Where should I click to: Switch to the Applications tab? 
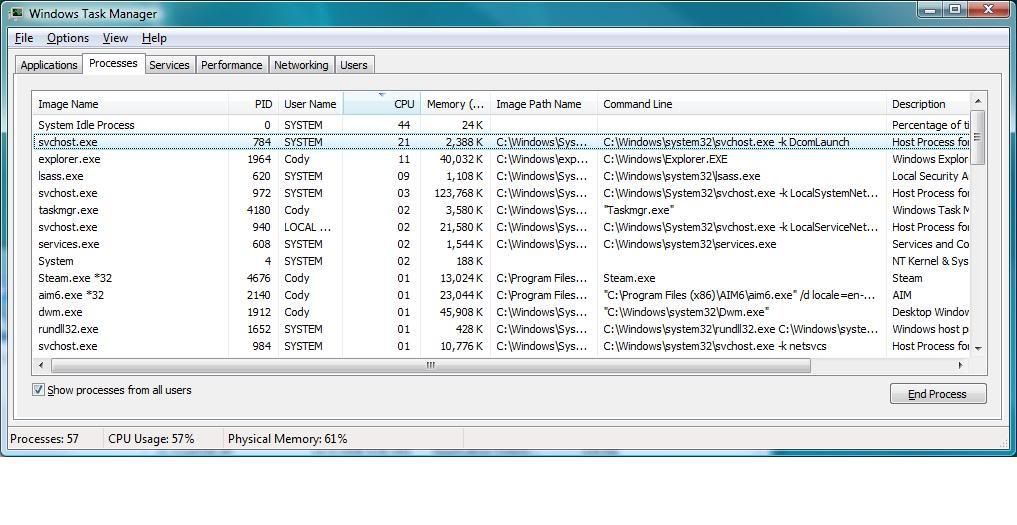point(49,65)
